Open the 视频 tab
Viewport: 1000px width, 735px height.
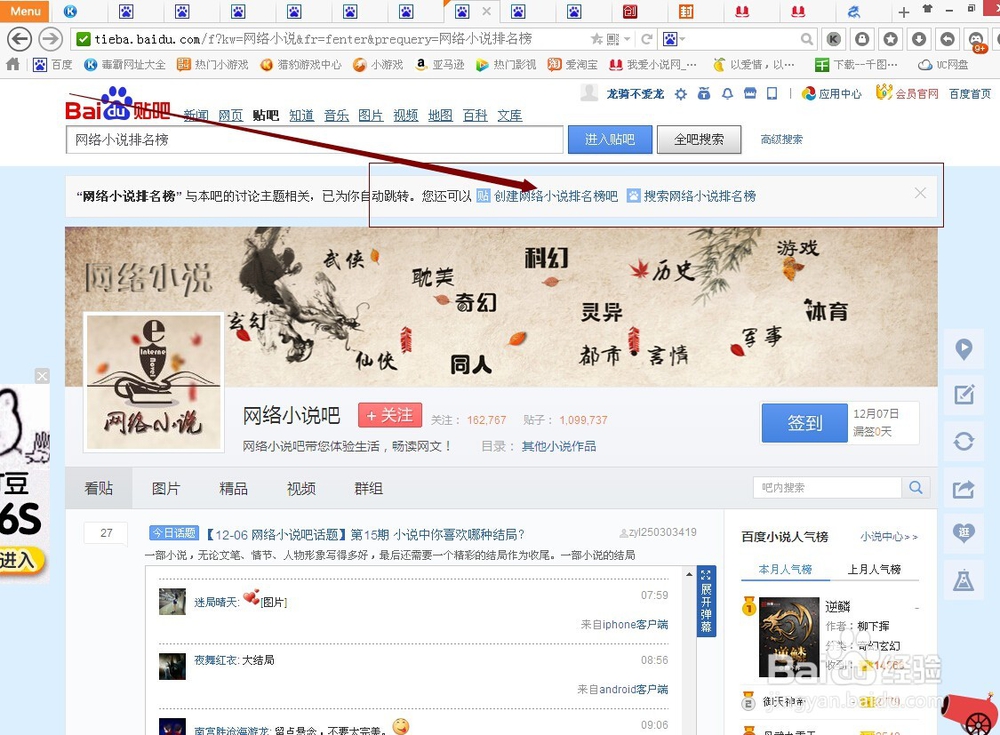point(301,488)
